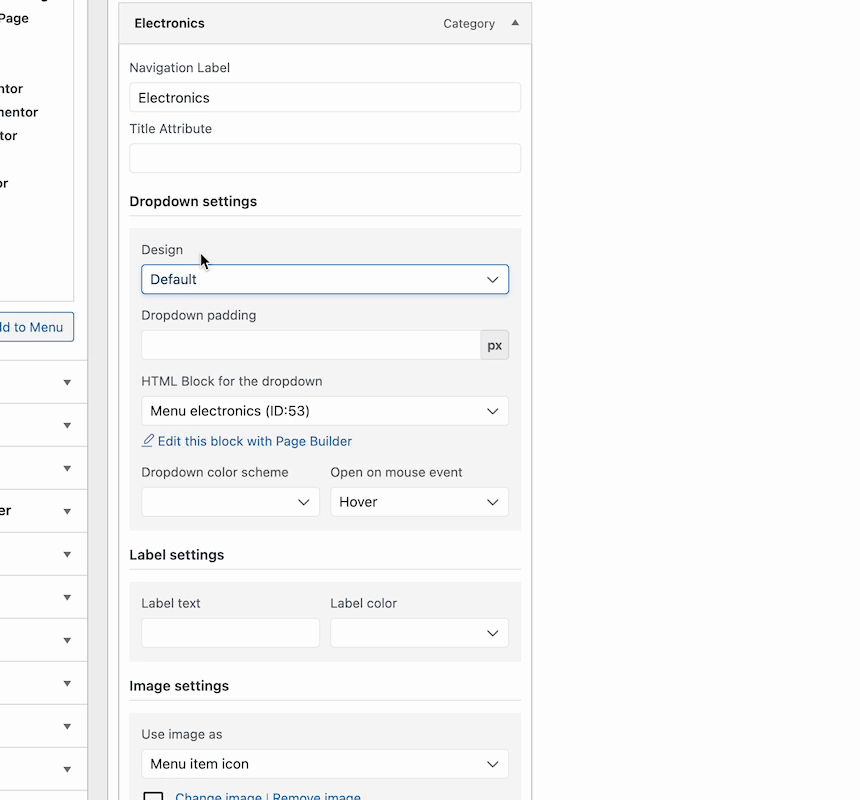
Task: Focus the Title Attribute input field
Action: [324, 158]
